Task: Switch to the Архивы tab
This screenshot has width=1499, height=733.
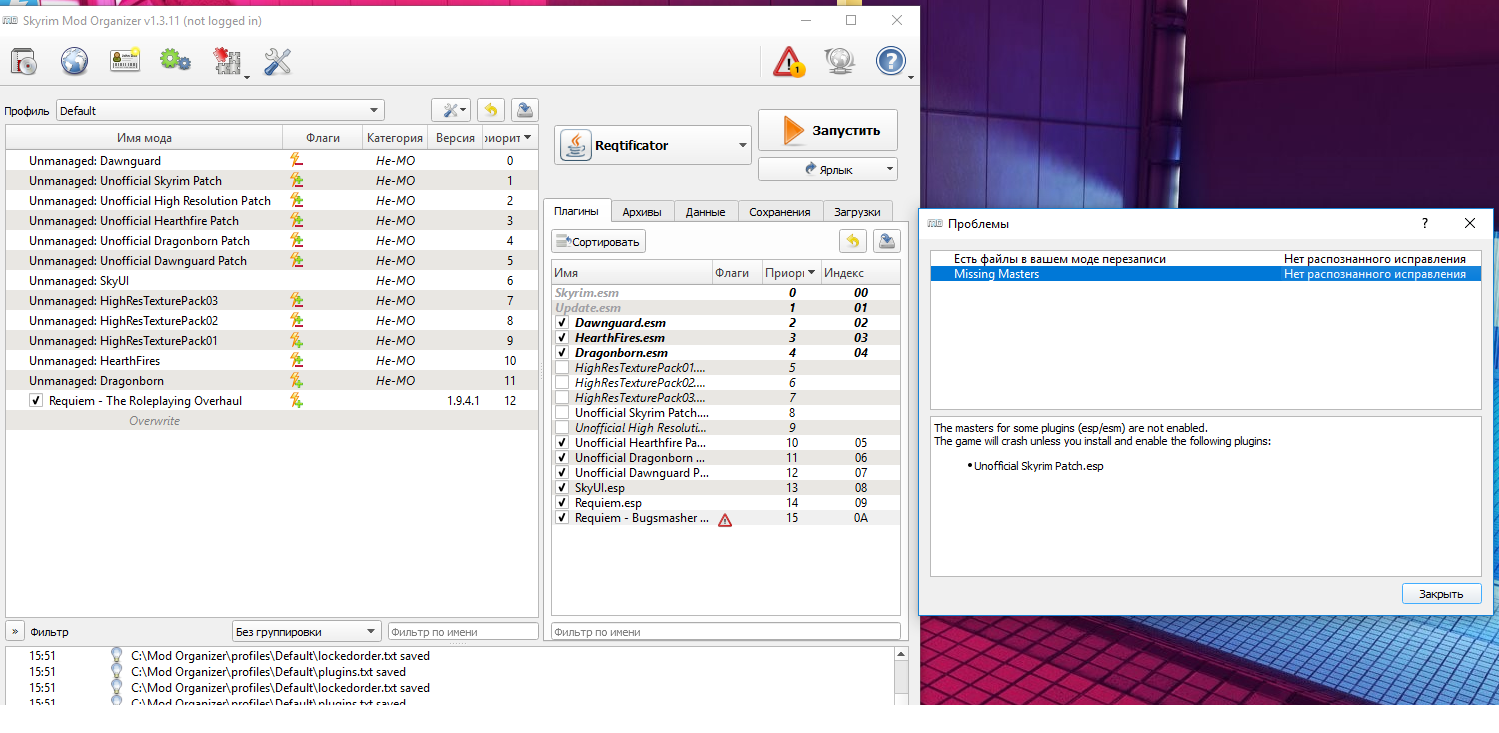Action: (x=641, y=212)
